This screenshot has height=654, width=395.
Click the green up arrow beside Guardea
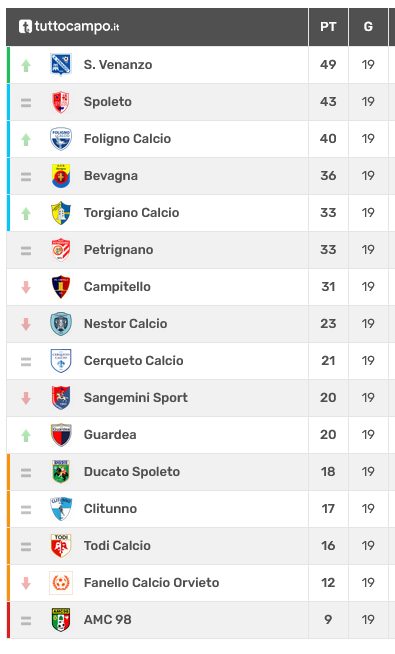click(x=26, y=436)
